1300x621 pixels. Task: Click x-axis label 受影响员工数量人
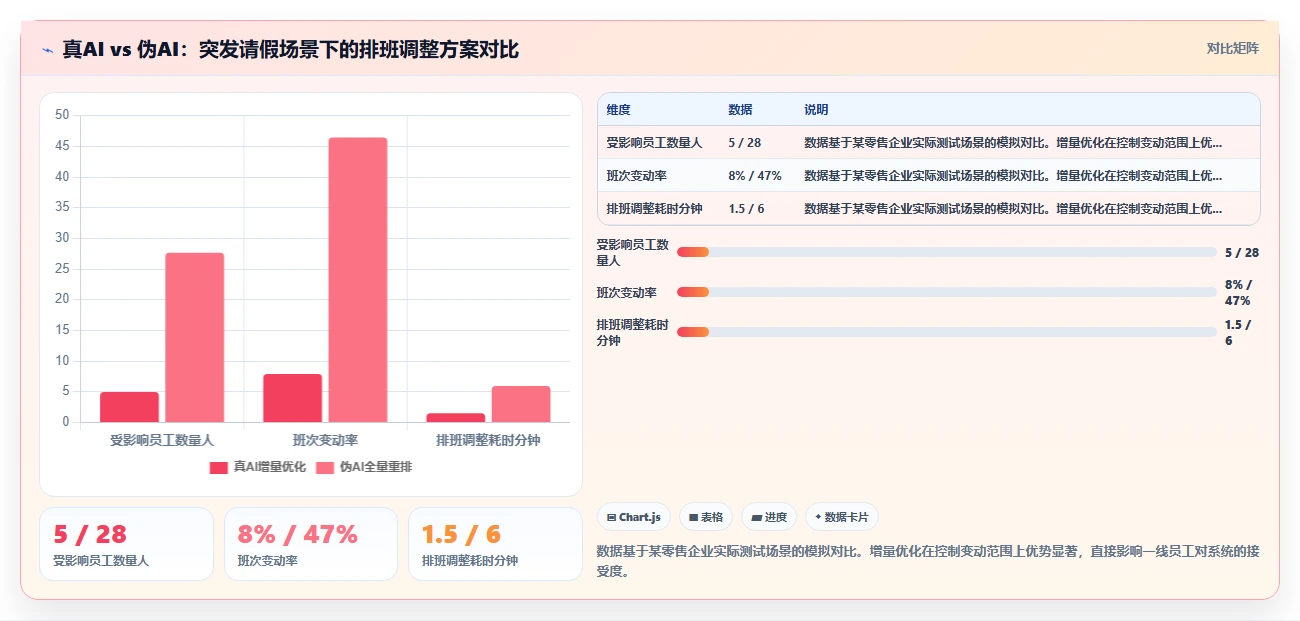click(162, 440)
